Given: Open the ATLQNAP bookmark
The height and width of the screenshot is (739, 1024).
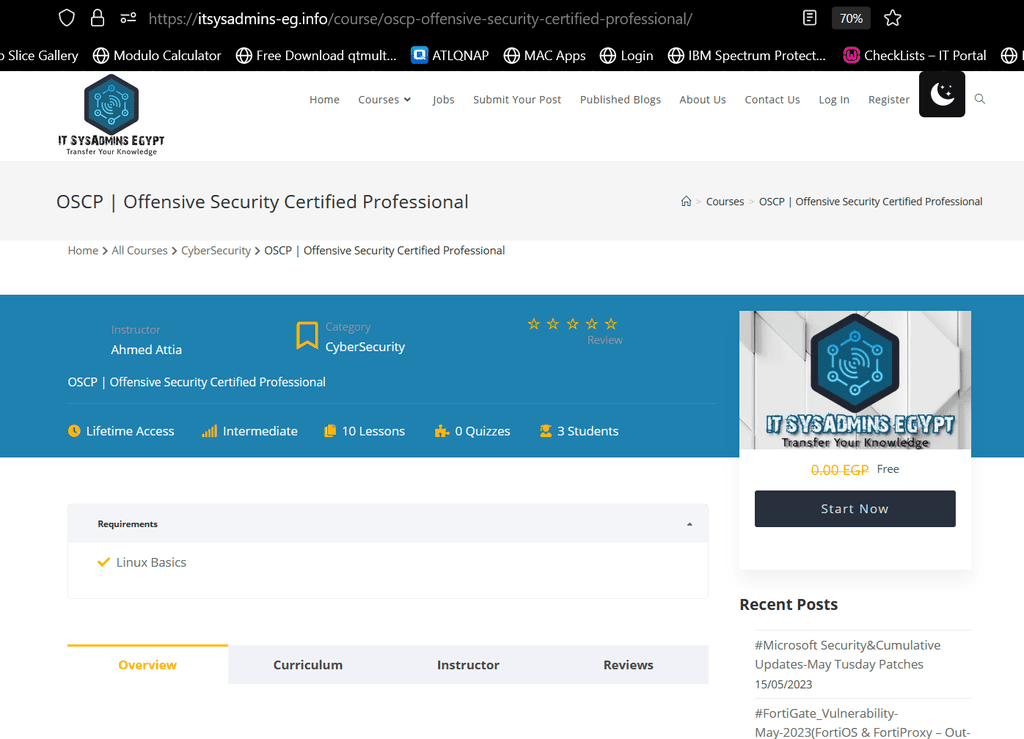Looking at the screenshot, I should point(450,55).
